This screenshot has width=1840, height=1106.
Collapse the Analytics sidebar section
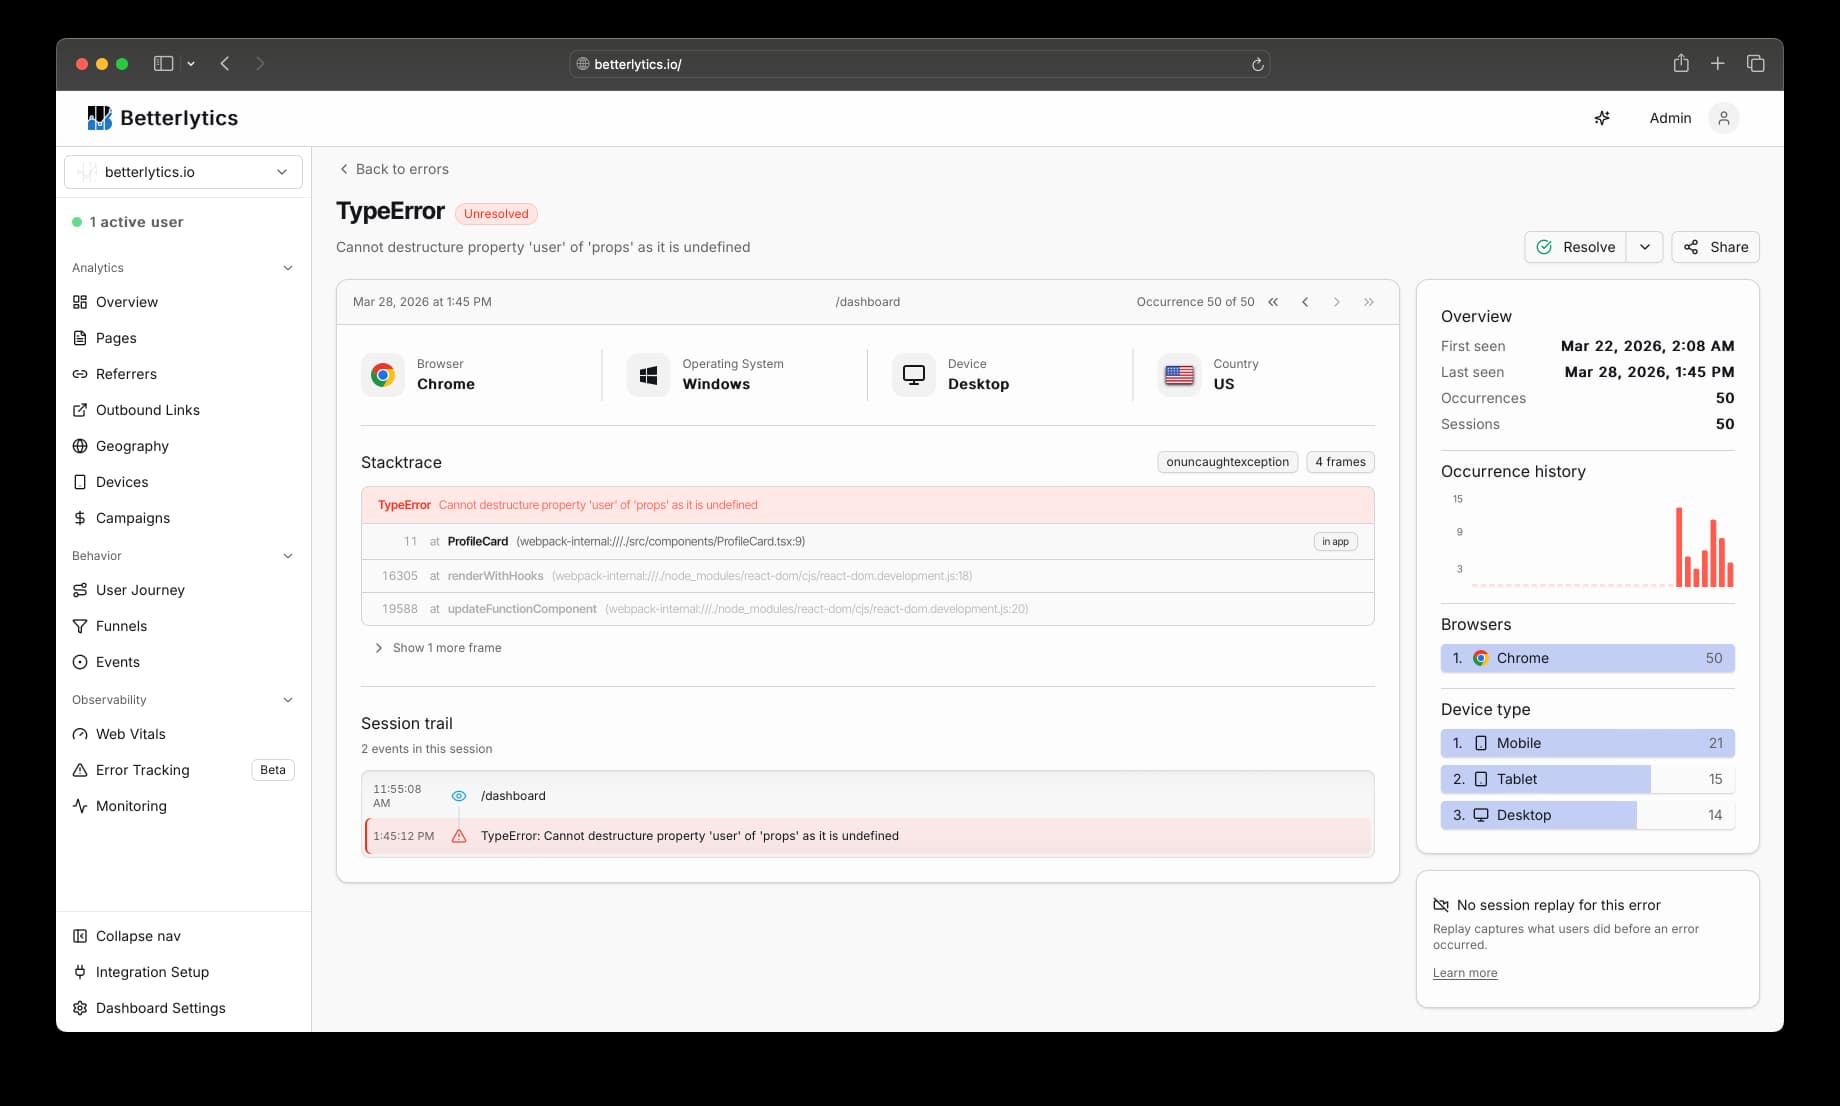point(287,268)
